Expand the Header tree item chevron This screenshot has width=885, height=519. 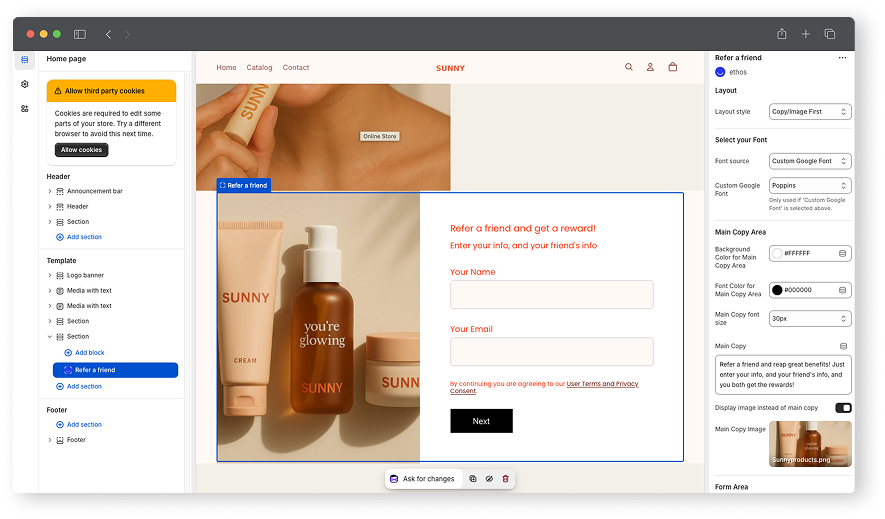tap(50, 206)
